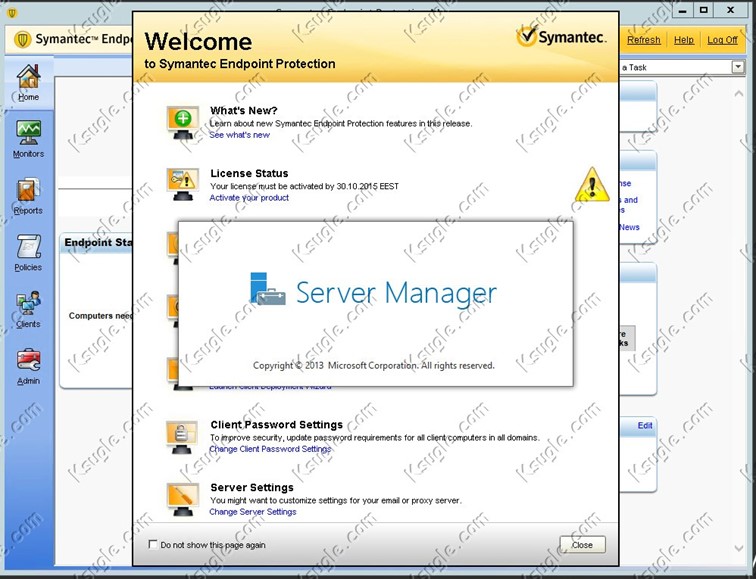
Task: Minimize the Symantec console window
Action: pyautogui.click(x=683, y=10)
